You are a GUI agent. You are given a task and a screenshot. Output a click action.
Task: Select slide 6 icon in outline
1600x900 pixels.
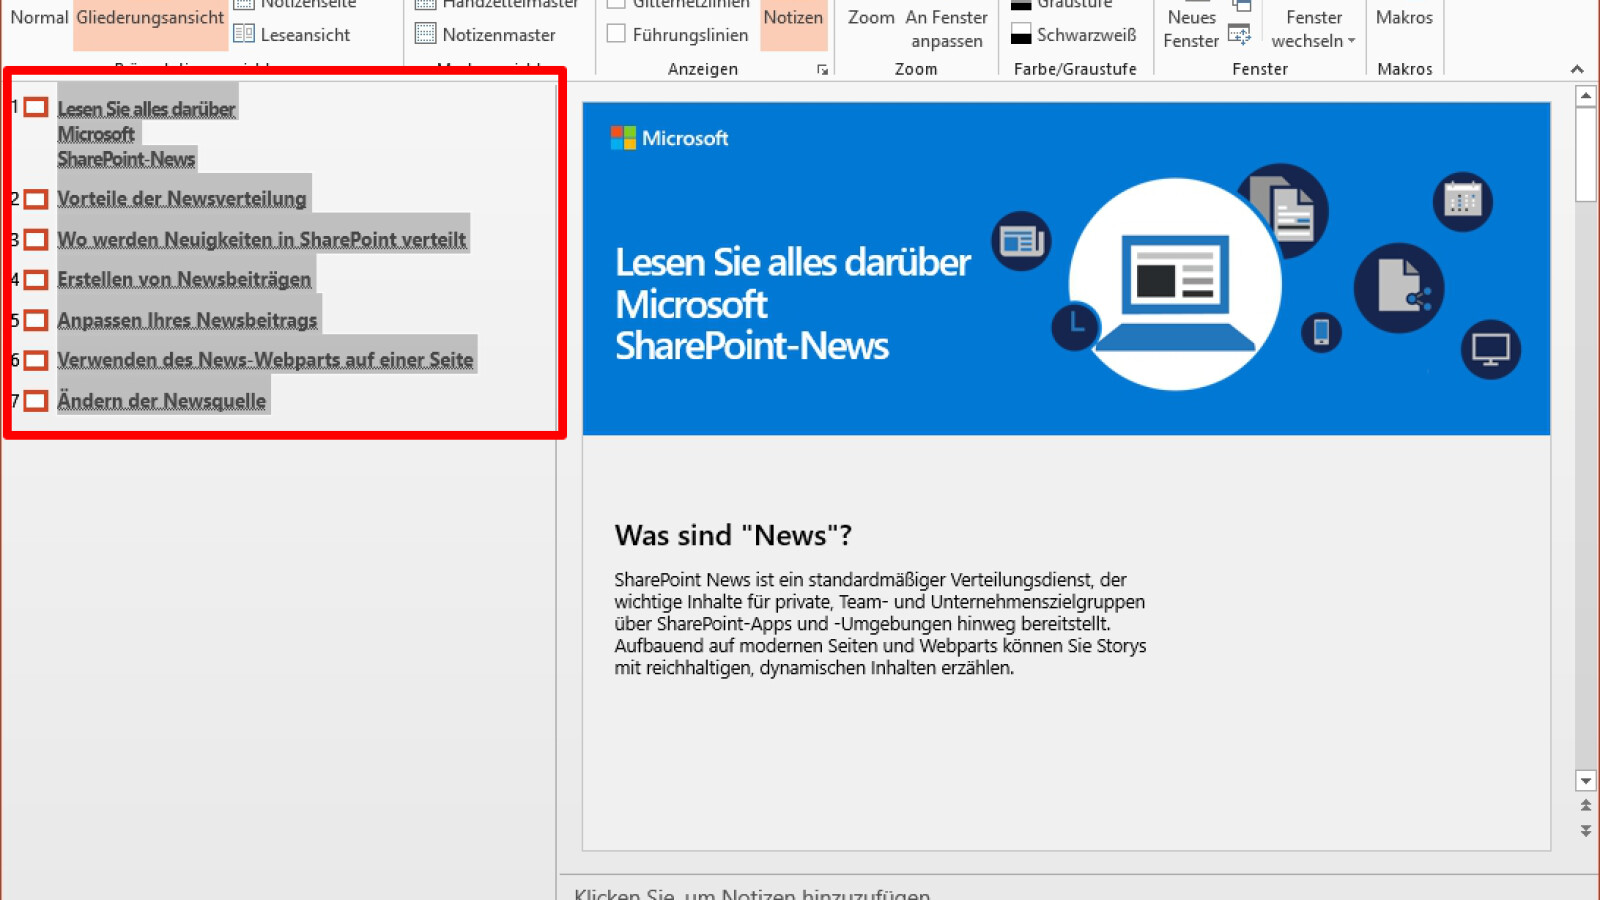[x=36, y=360]
